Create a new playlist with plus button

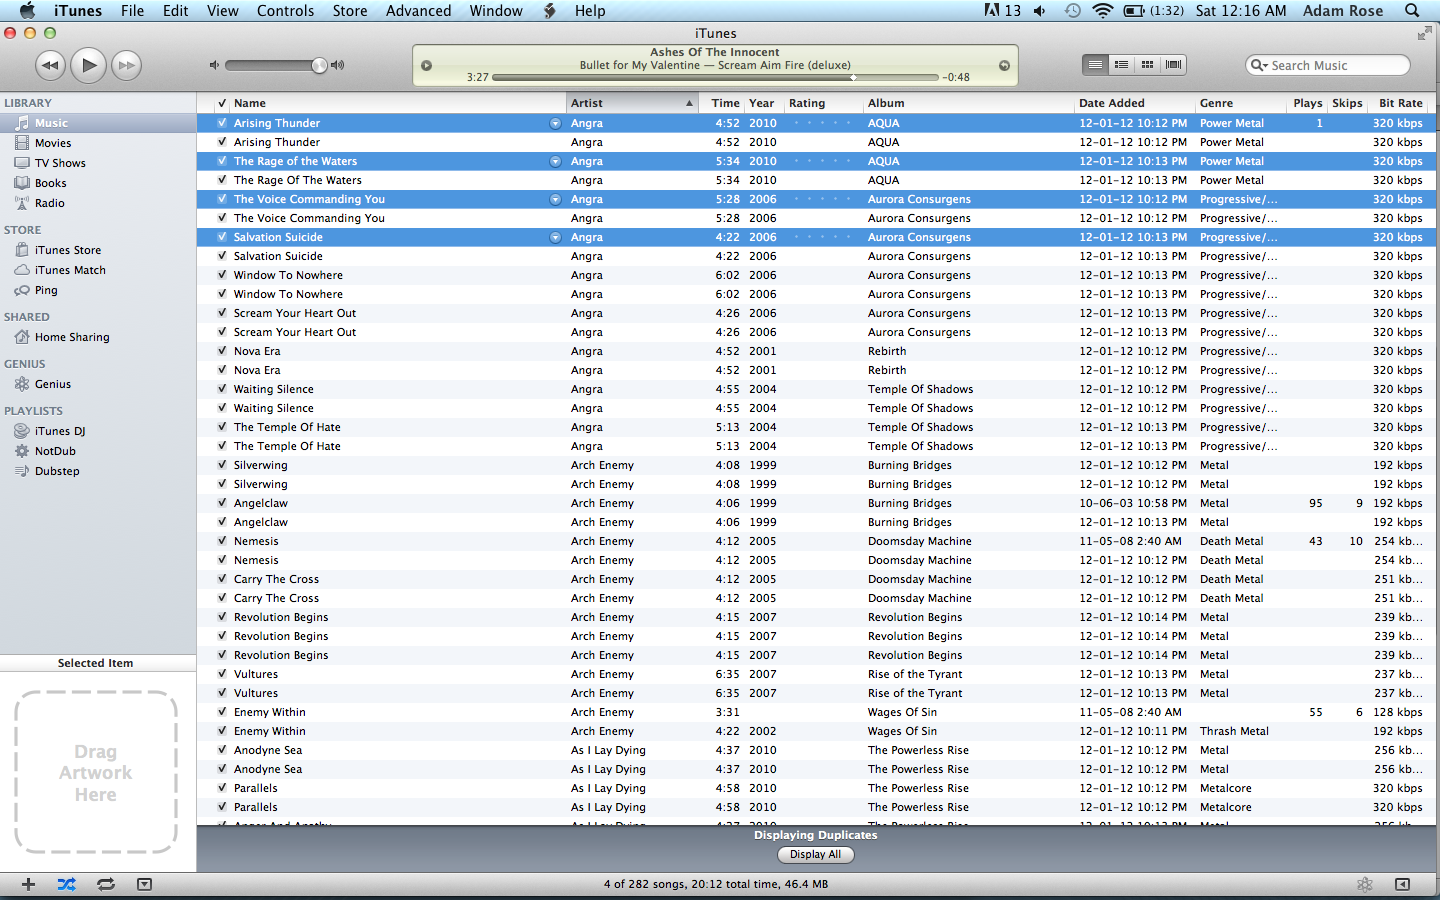tap(28, 884)
